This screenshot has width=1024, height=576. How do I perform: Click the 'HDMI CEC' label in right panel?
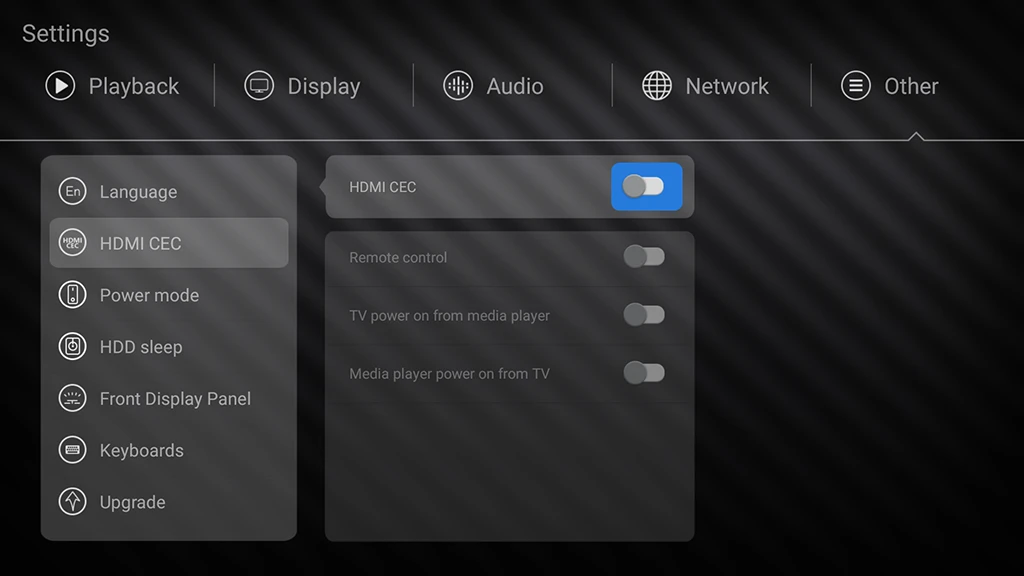(x=383, y=187)
